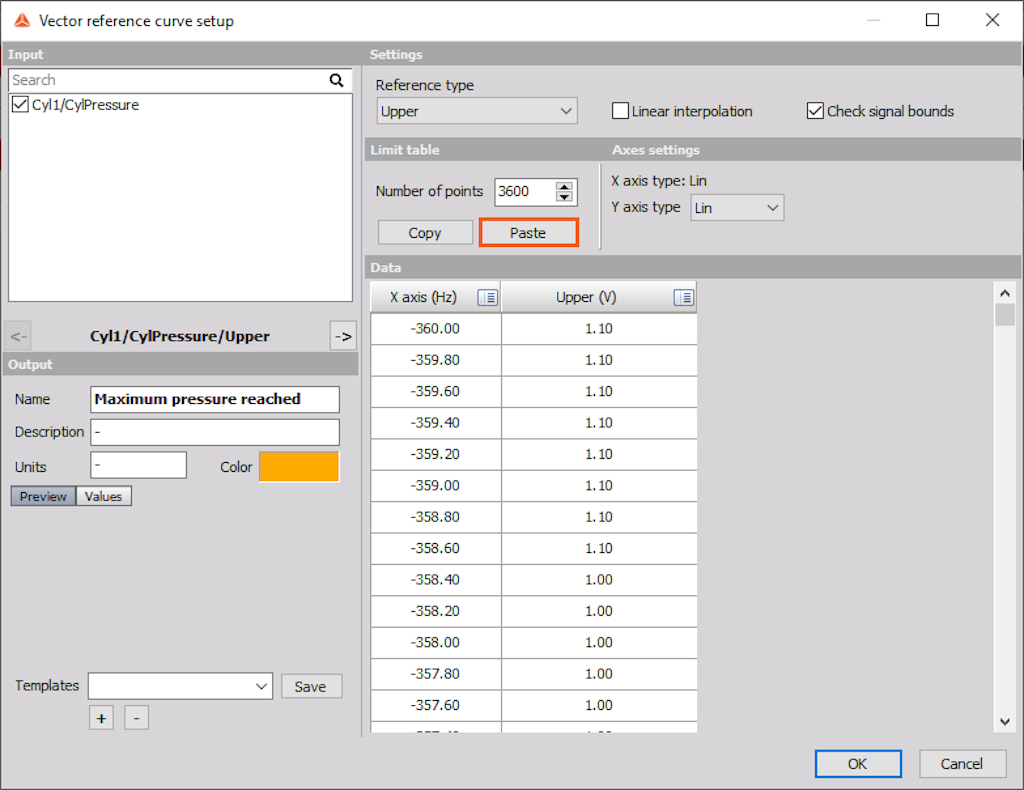Select the -357.80 X axis cell
Viewport: 1024px width, 790px height.
[x=436, y=674]
